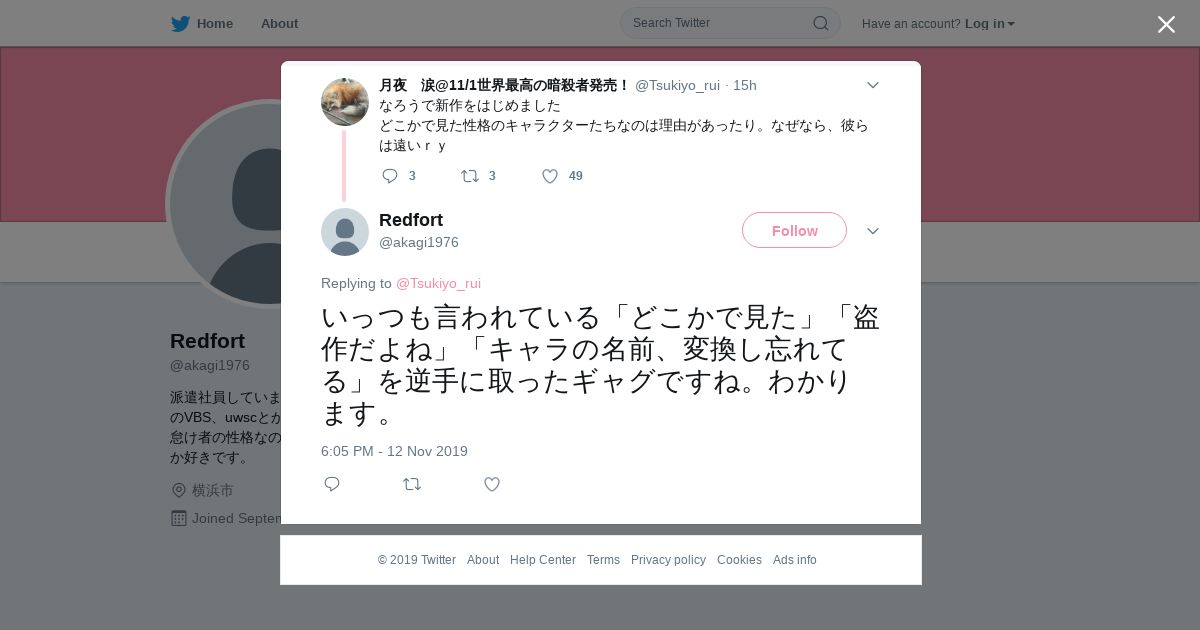Open the @Tsukiyo_rui mention link
The image size is (1200, 630).
438,283
